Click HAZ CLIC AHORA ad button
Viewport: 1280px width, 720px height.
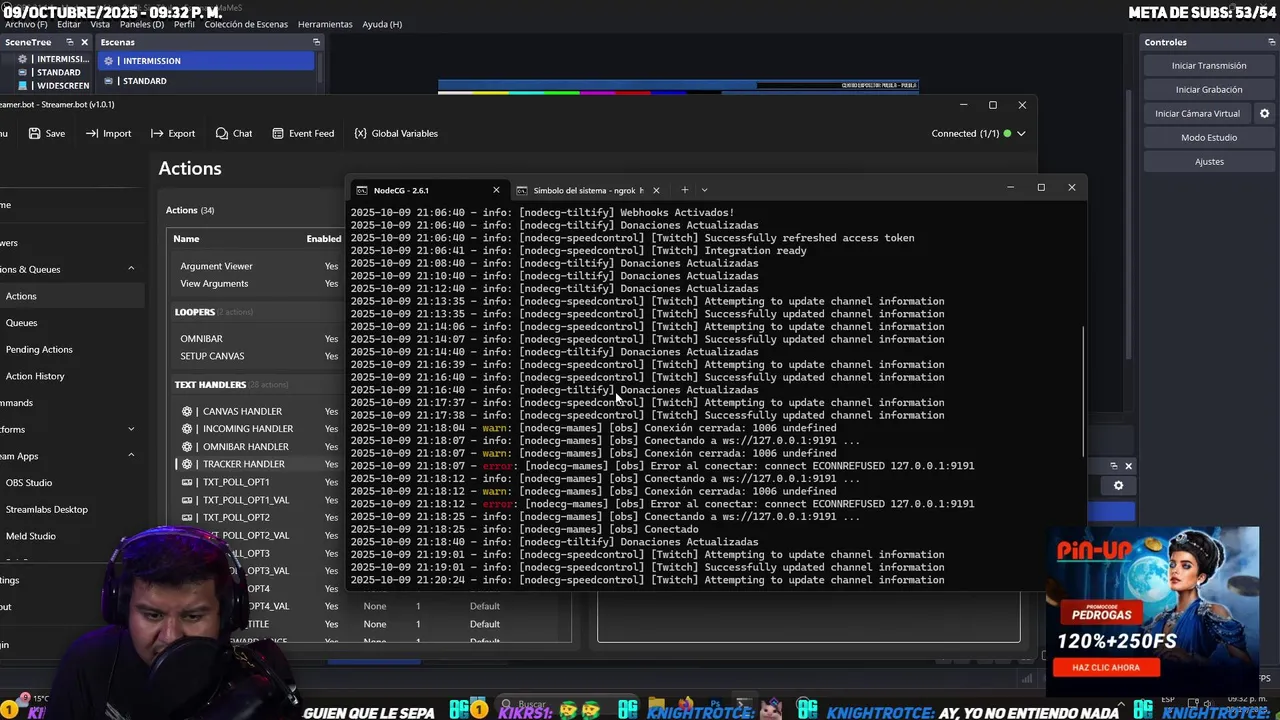tap(1106, 667)
